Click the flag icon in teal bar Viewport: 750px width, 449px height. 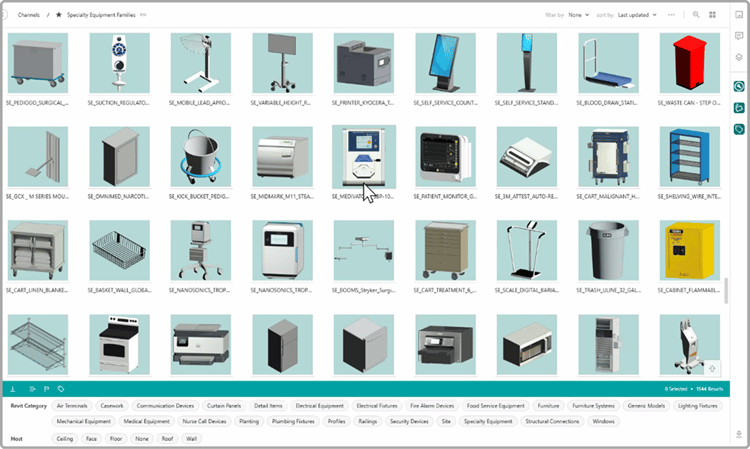pos(46,389)
